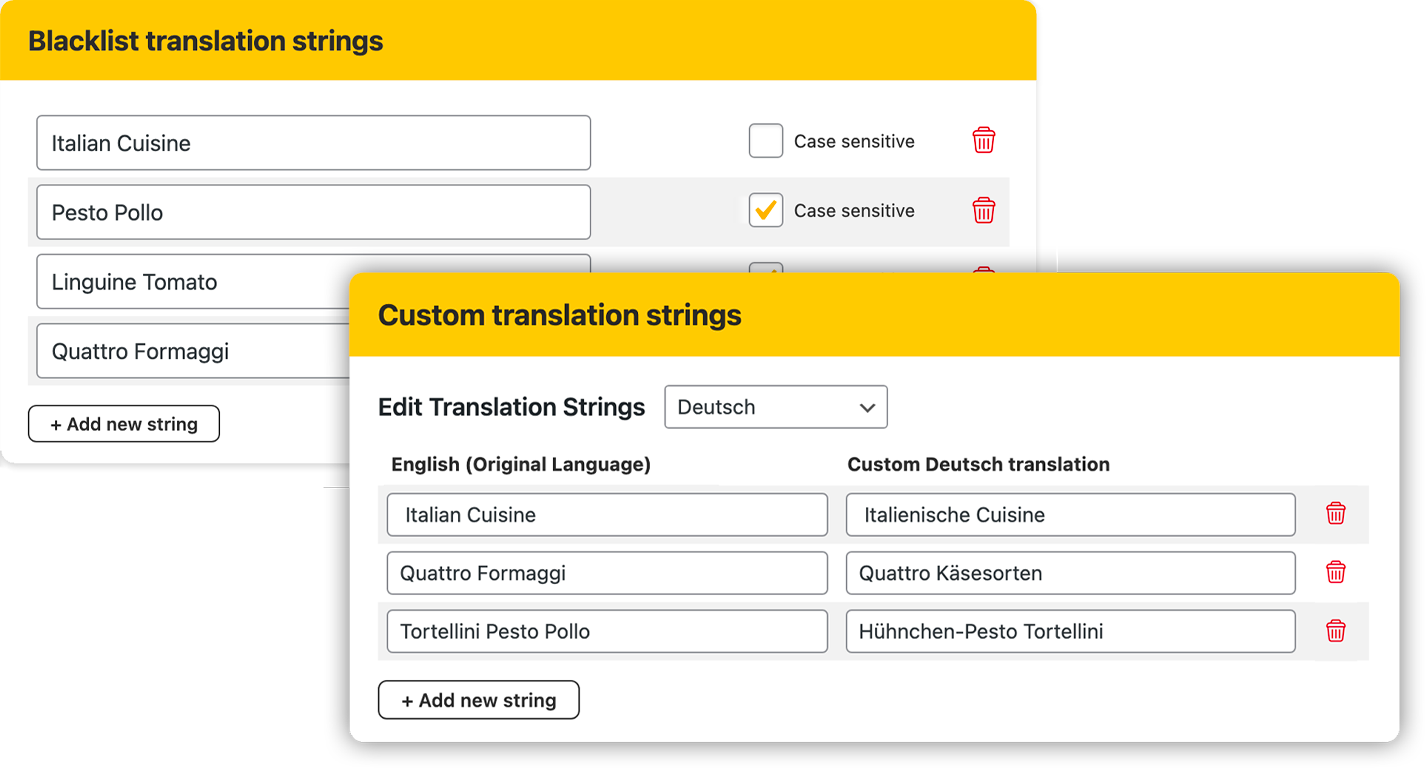This screenshot has width=1428, height=777.
Task: Add new string to the blacklist
Action: (123, 424)
